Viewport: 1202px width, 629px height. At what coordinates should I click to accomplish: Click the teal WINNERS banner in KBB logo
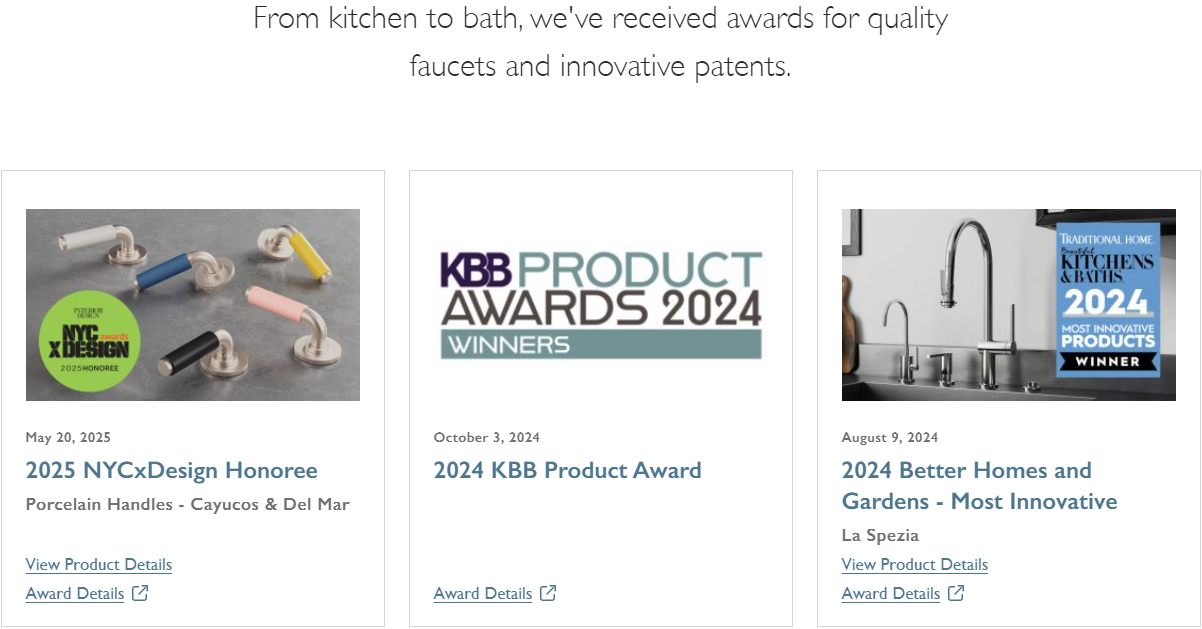(x=601, y=345)
